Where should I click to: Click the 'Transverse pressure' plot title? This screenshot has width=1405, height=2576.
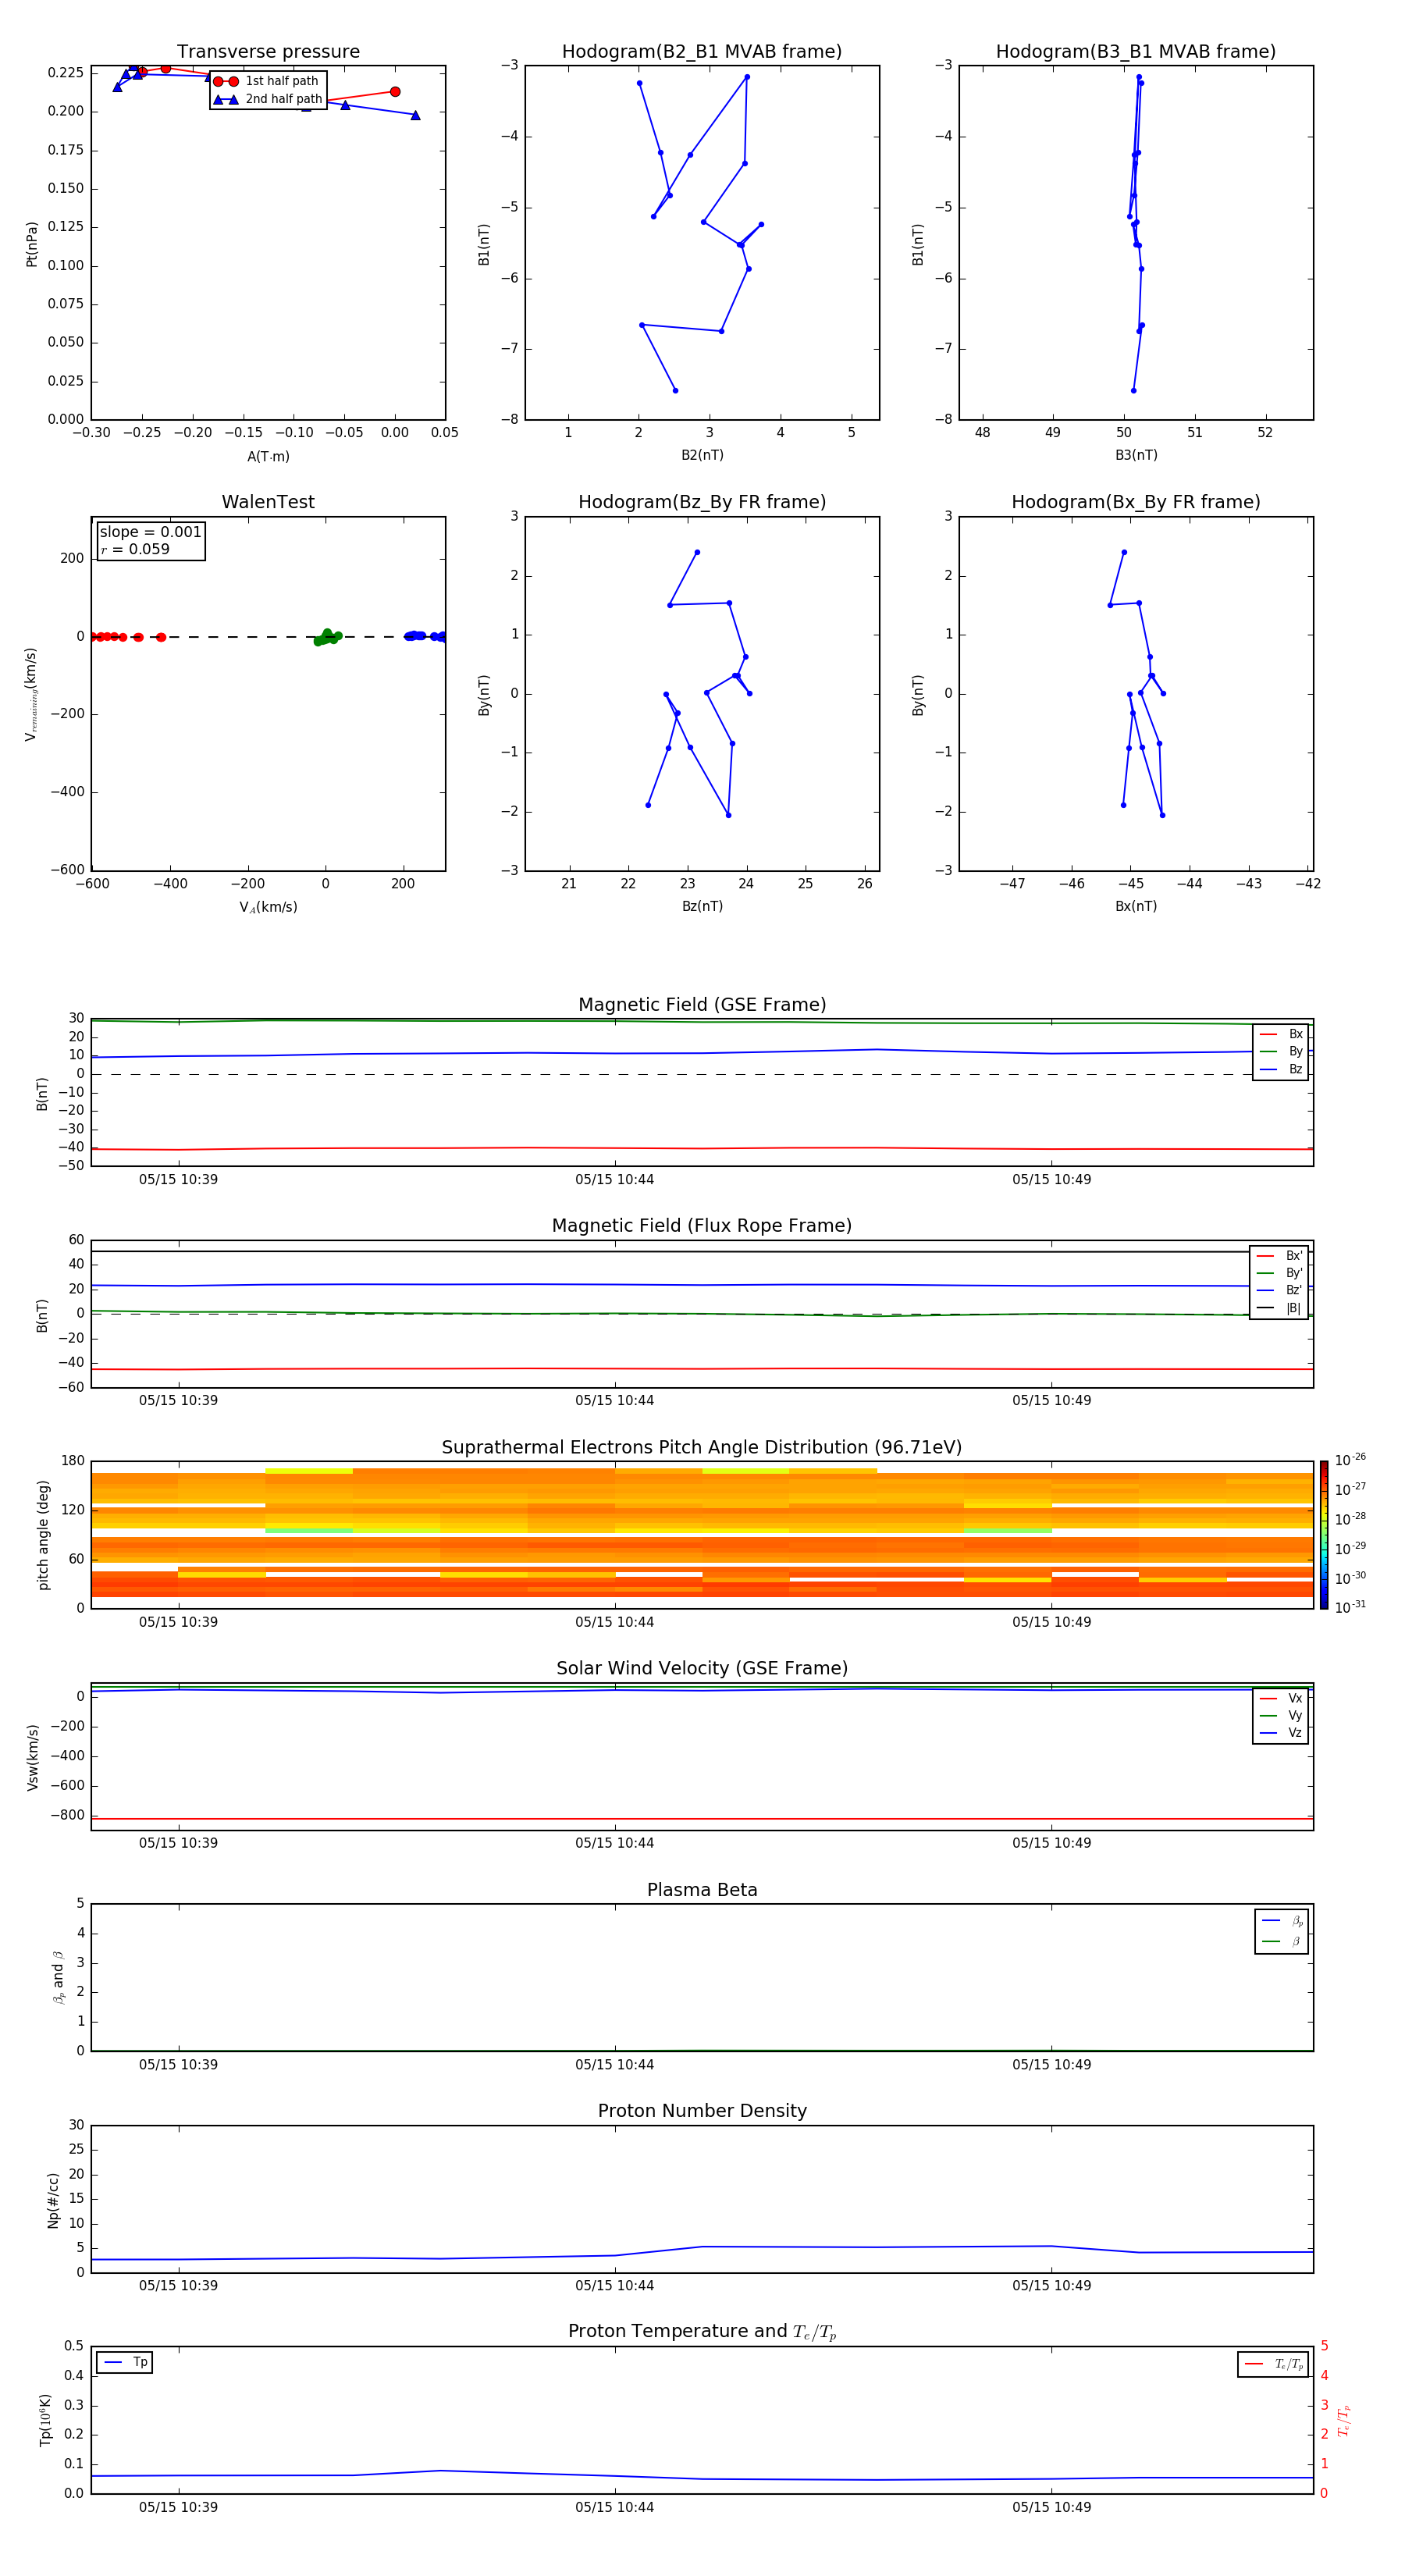[x=268, y=51]
